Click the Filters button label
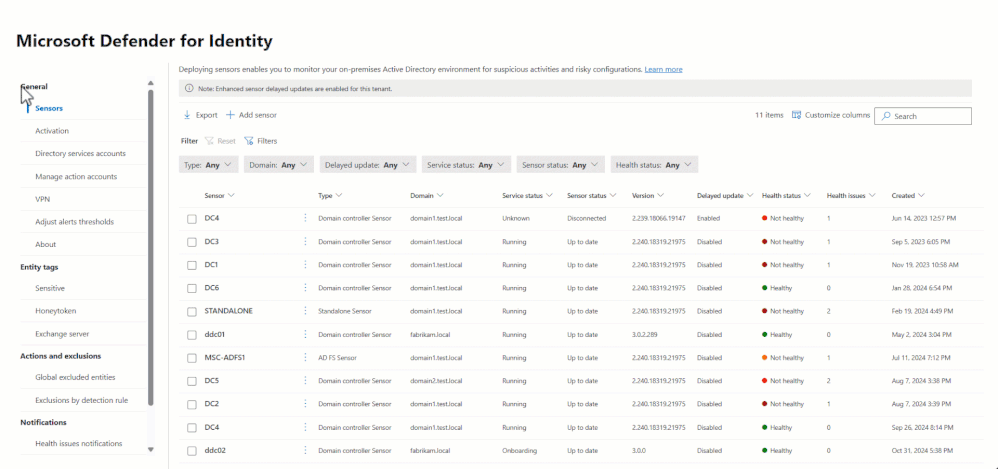The width and height of the screenshot is (998, 469). coord(267,141)
